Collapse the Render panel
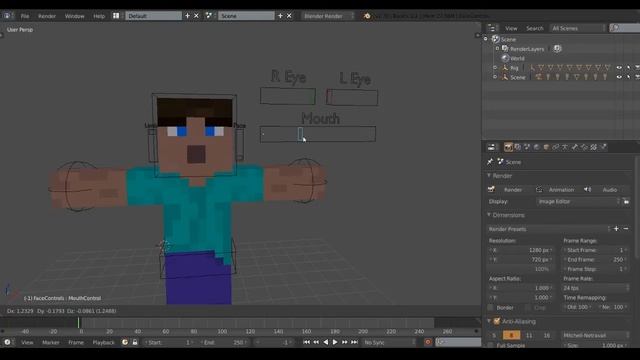This screenshot has width=640, height=360. (x=489, y=176)
